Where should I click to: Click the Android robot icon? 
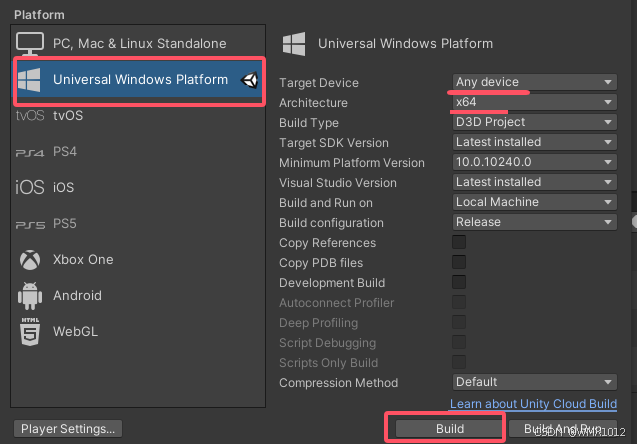click(x=30, y=296)
